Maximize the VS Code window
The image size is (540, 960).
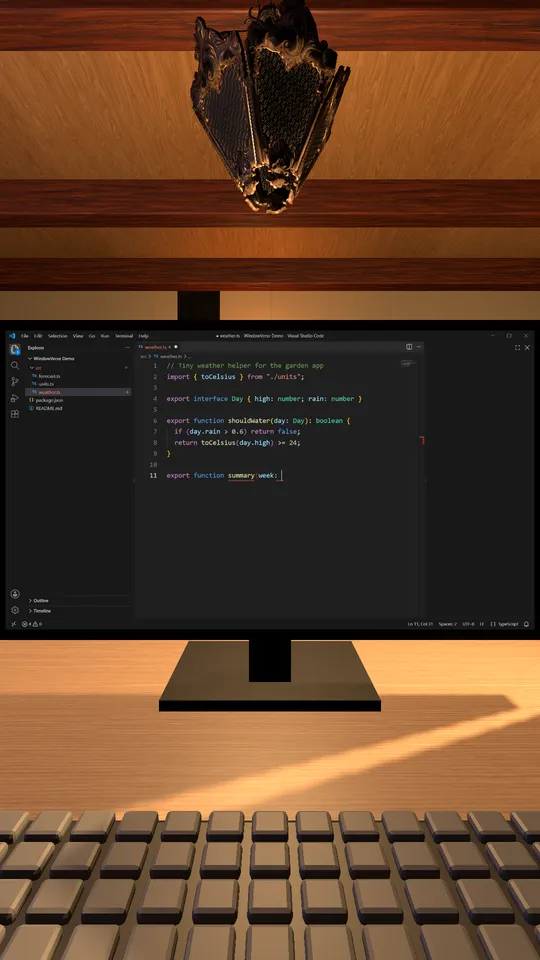[x=509, y=336]
